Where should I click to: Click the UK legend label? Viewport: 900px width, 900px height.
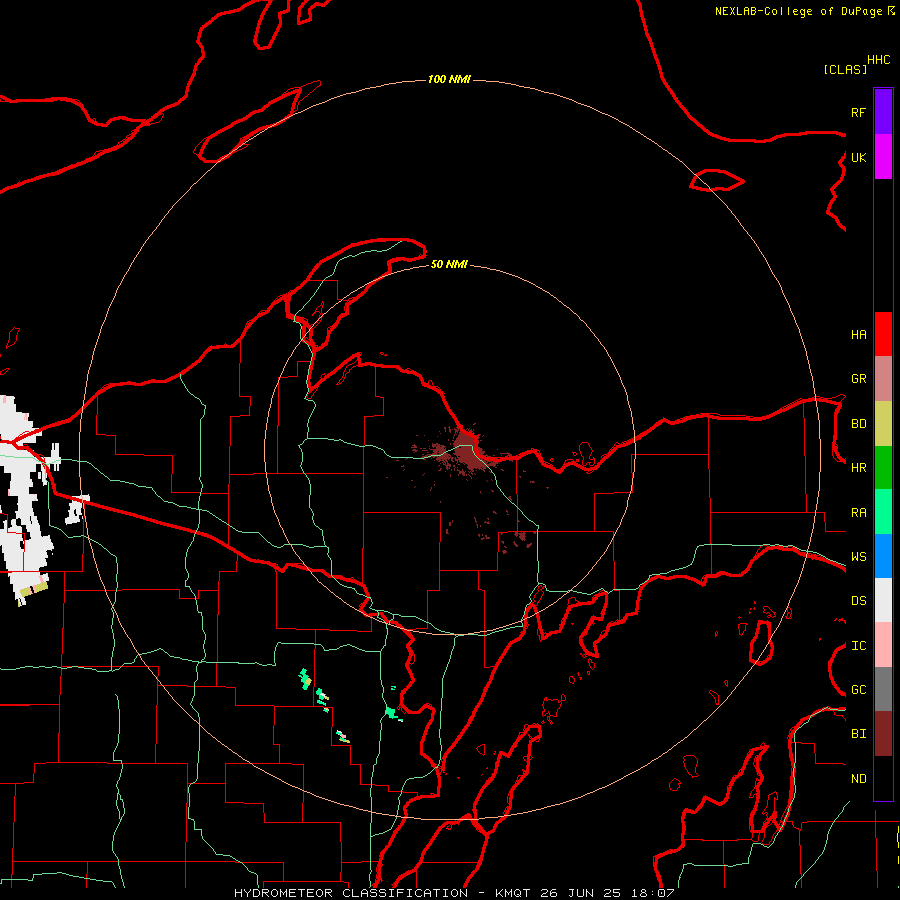pos(858,158)
